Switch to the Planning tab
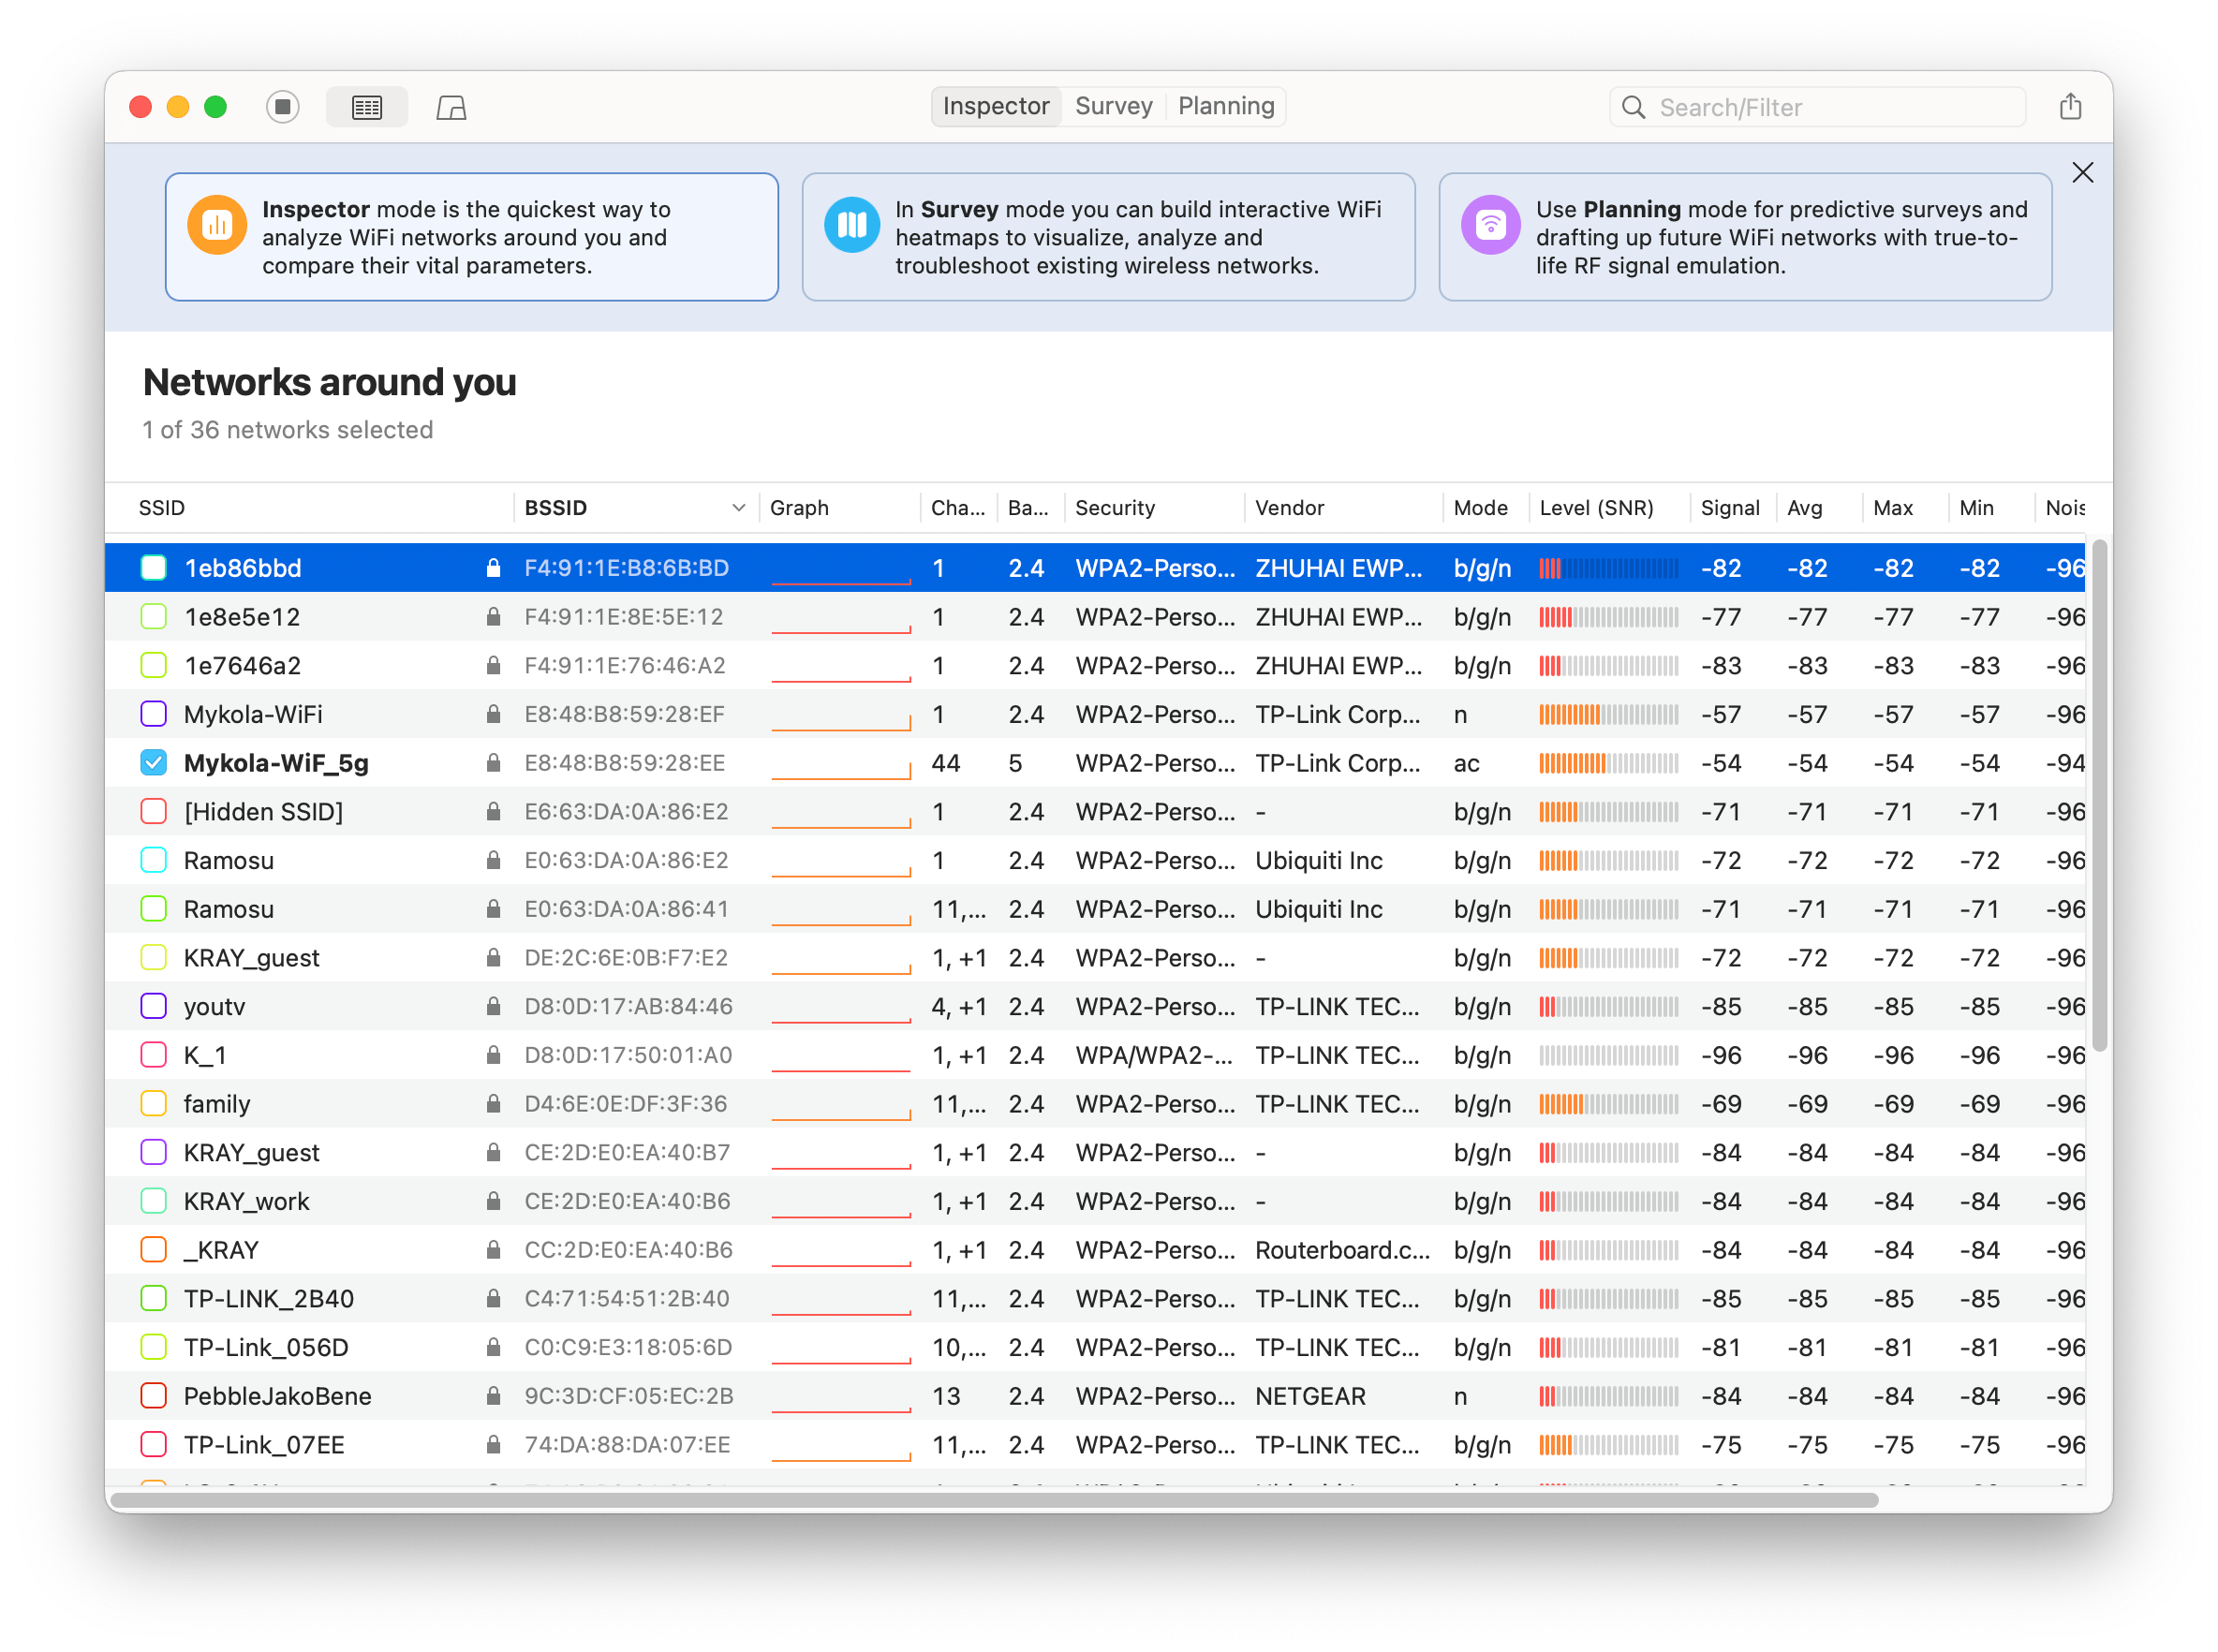This screenshot has width=2218, height=1652. coord(1225,106)
